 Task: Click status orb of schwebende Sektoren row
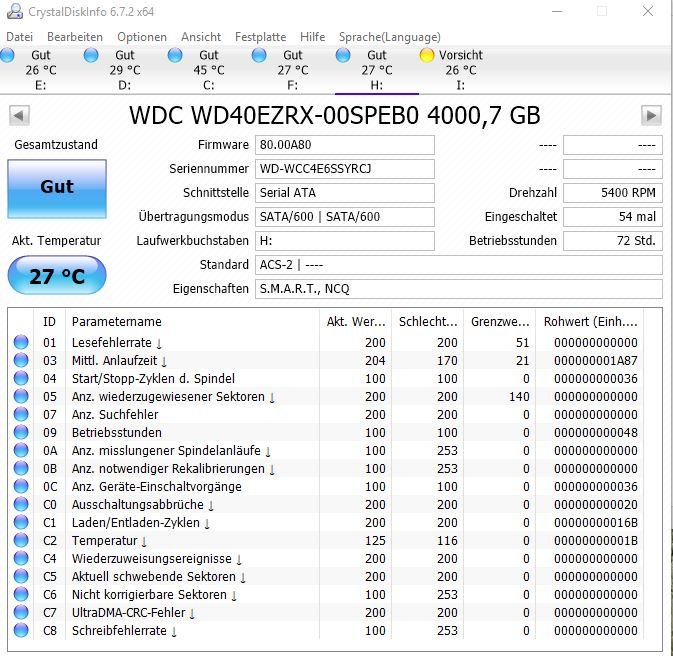[x=21, y=577]
